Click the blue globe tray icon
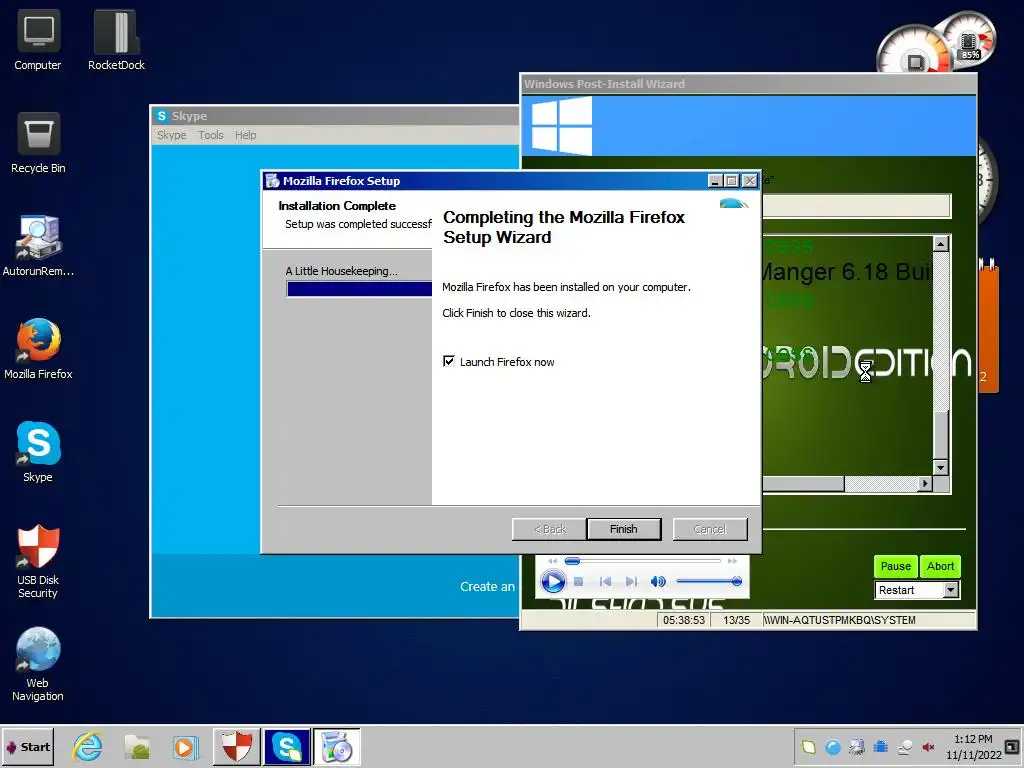1024x768 pixels. [x=833, y=747]
